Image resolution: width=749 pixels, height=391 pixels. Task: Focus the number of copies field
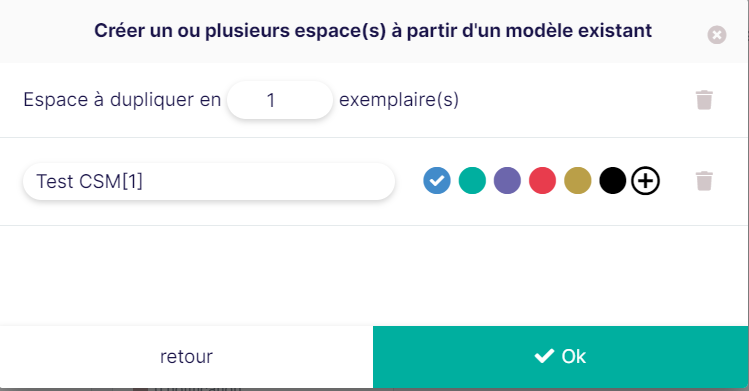(280, 100)
